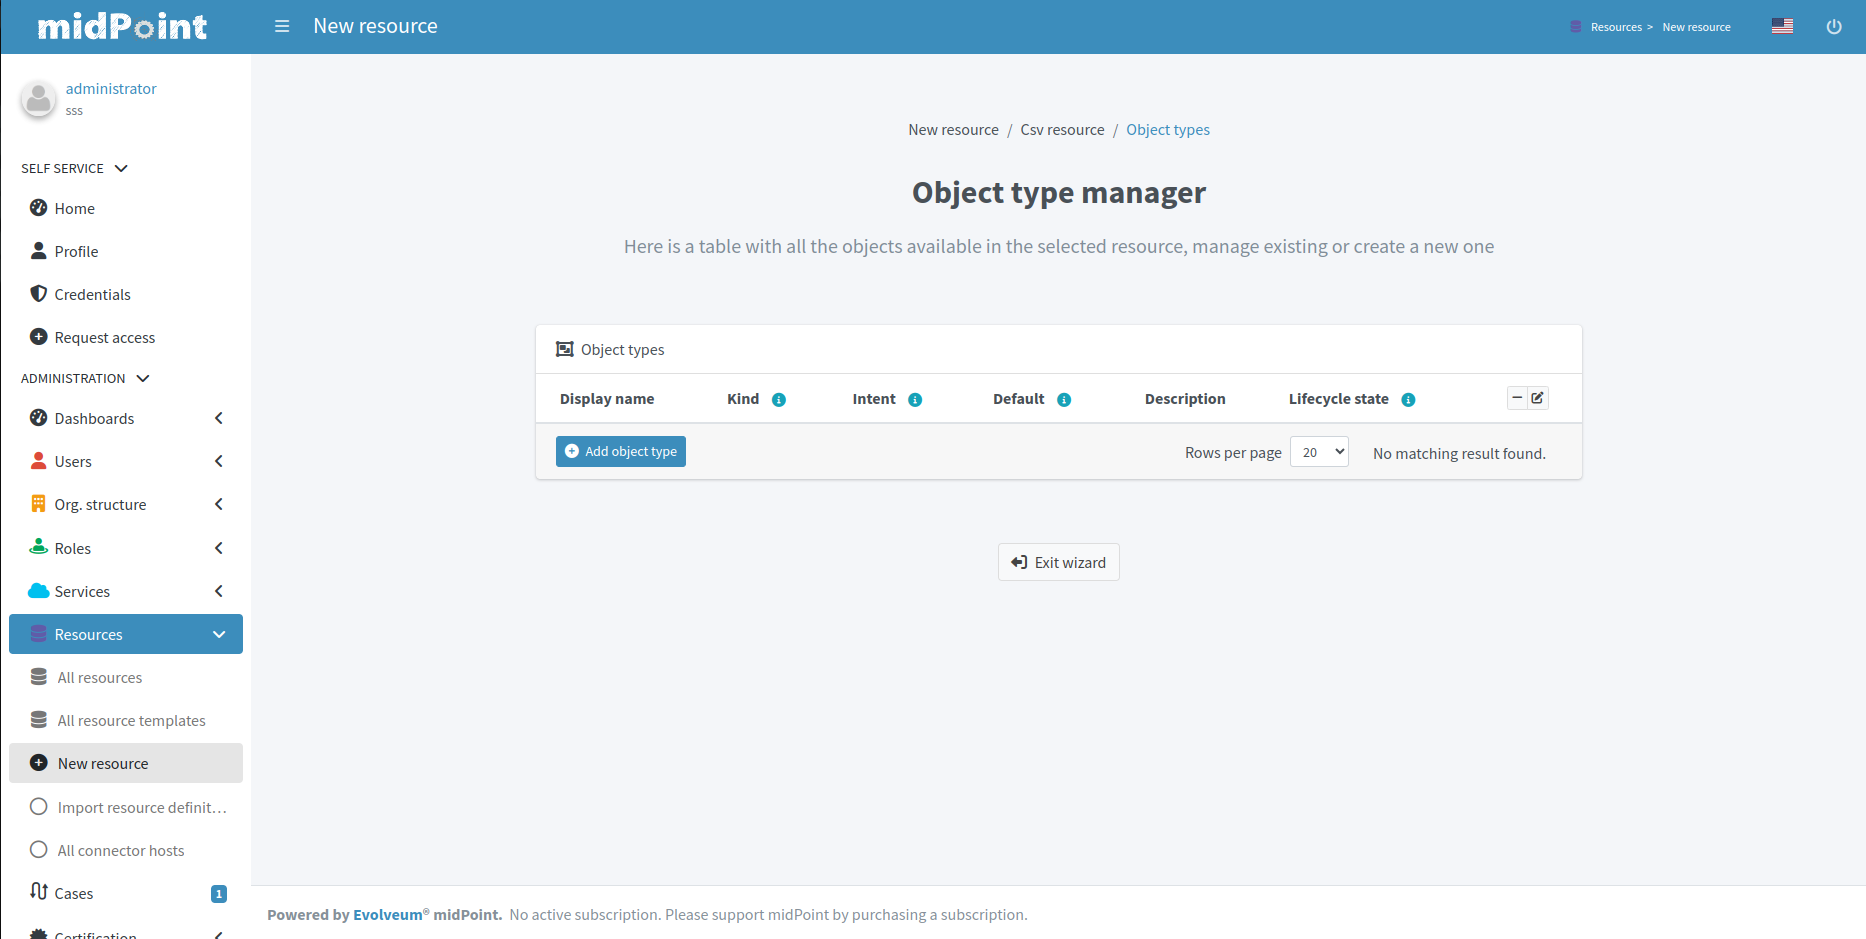Click the minus icon above the table
1866x939 pixels.
1515,397
